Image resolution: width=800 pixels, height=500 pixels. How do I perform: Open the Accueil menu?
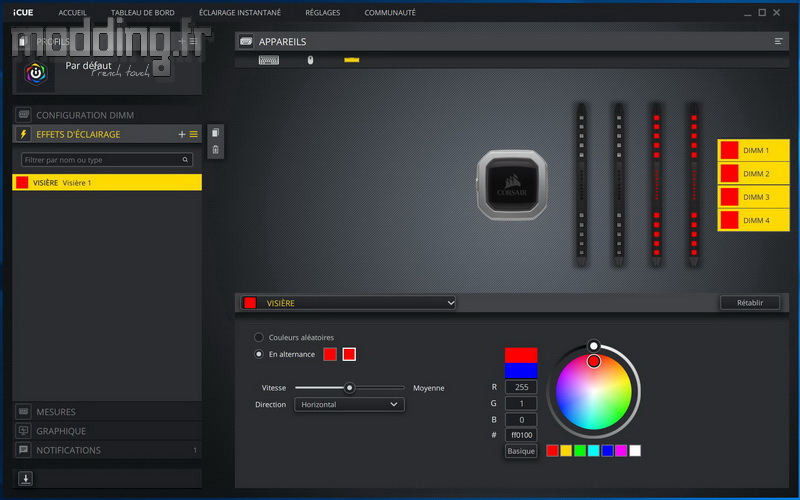[72, 13]
